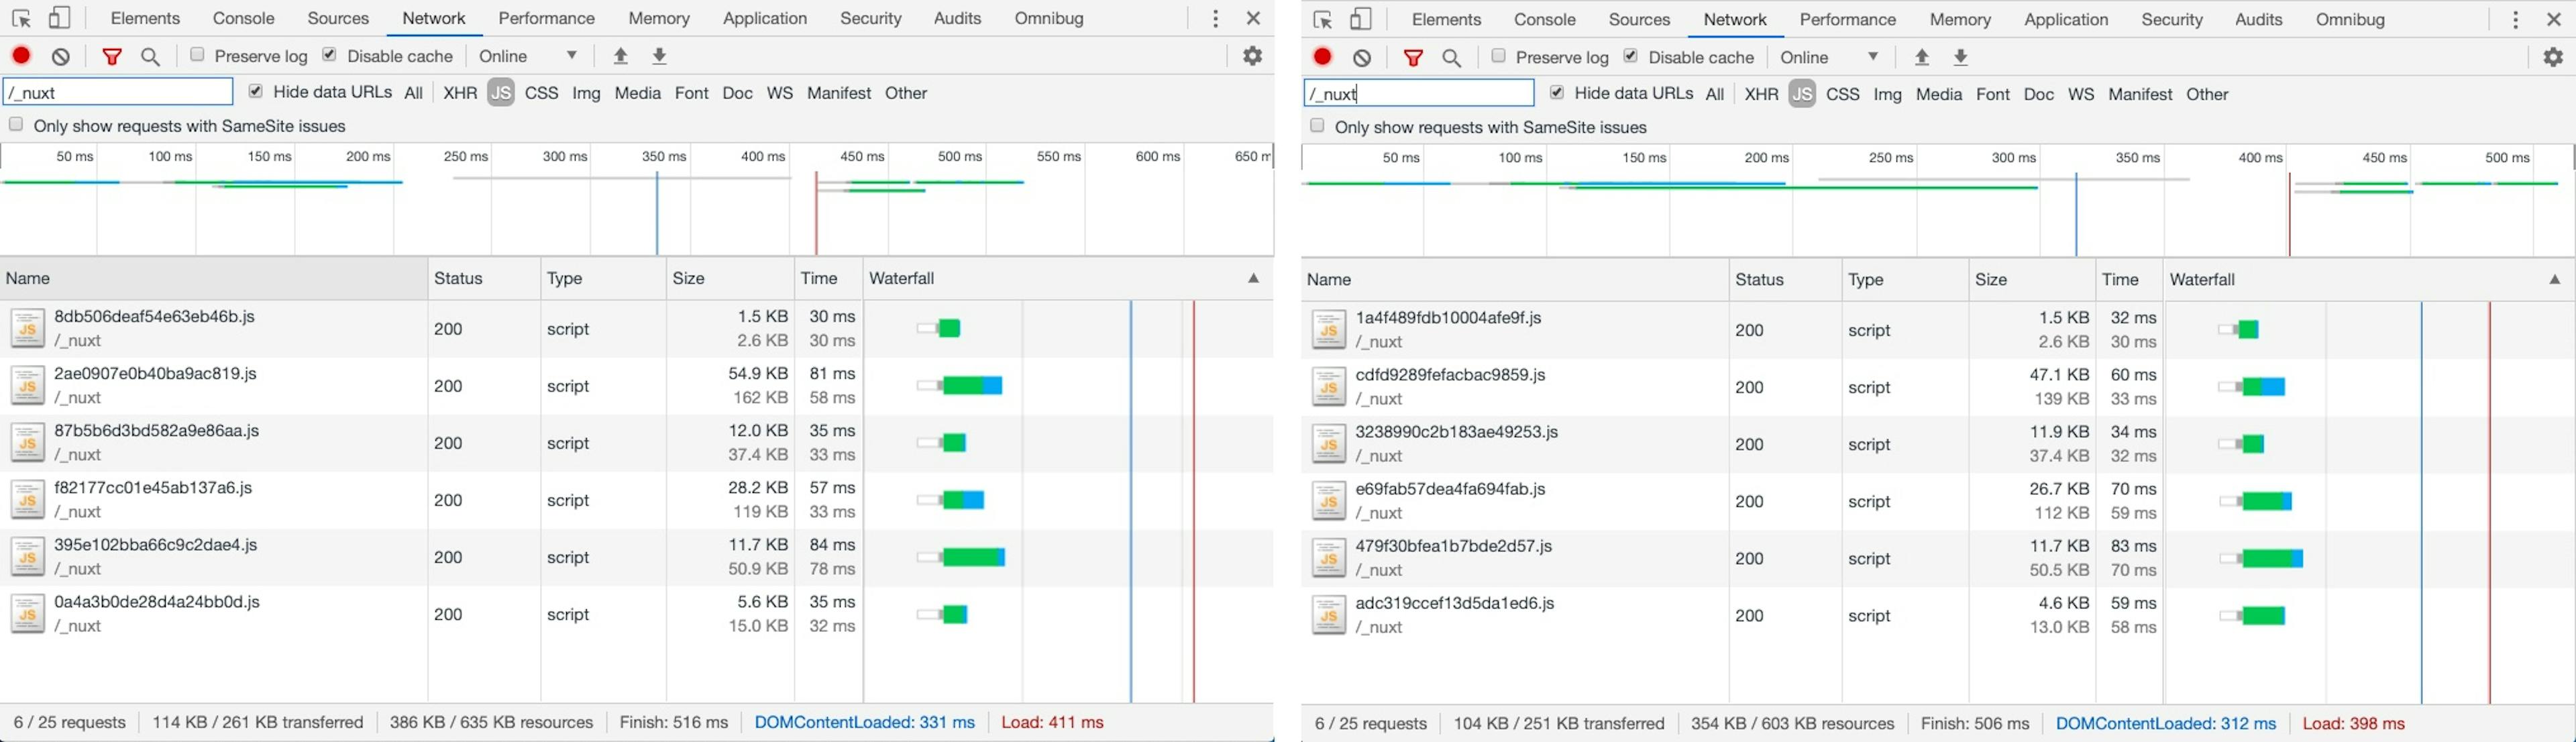Import a HAR file
Viewport: 2576px width, 742px height.
(620, 56)
